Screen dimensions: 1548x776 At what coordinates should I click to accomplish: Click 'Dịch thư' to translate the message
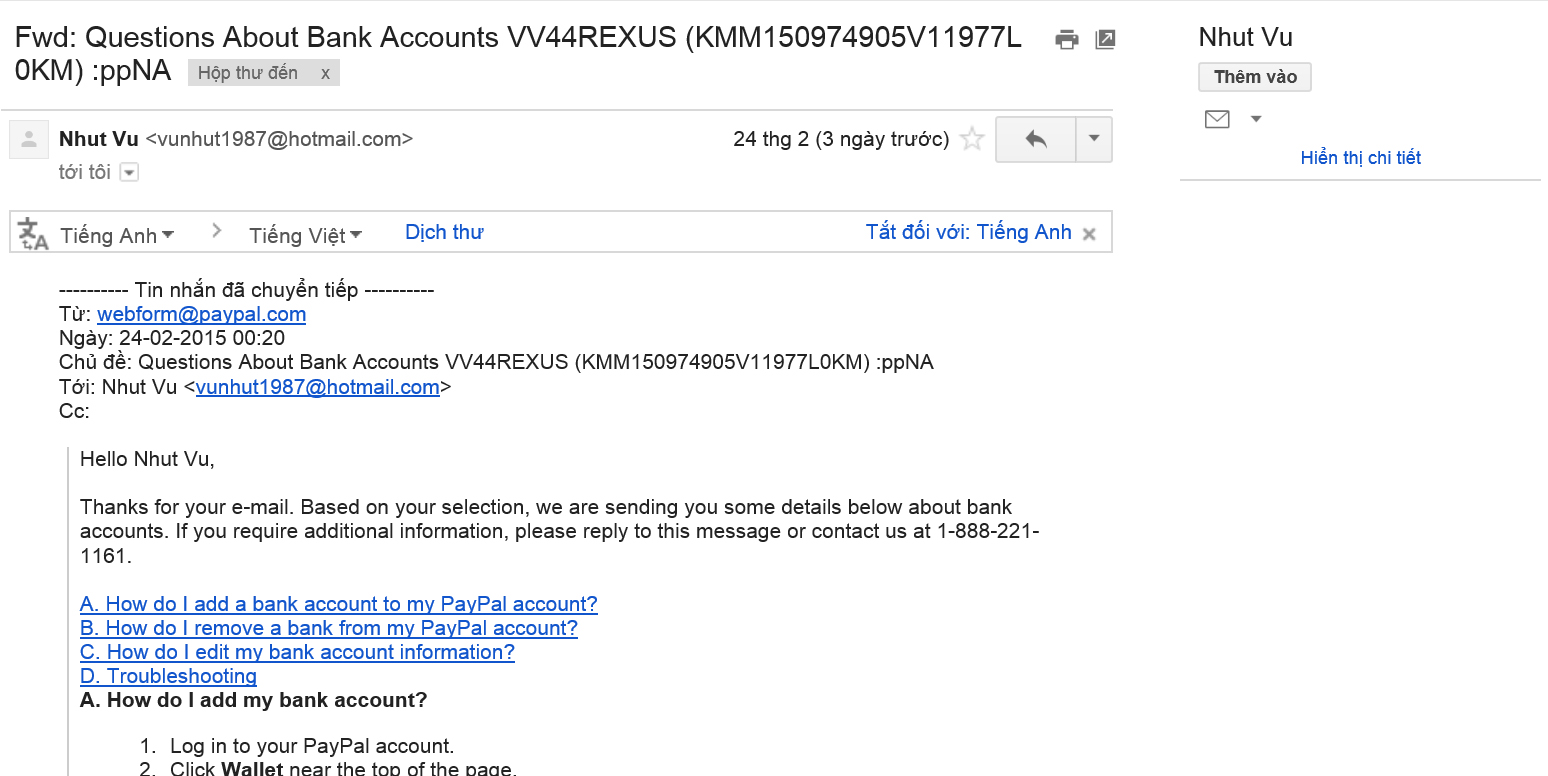[444, 232]
